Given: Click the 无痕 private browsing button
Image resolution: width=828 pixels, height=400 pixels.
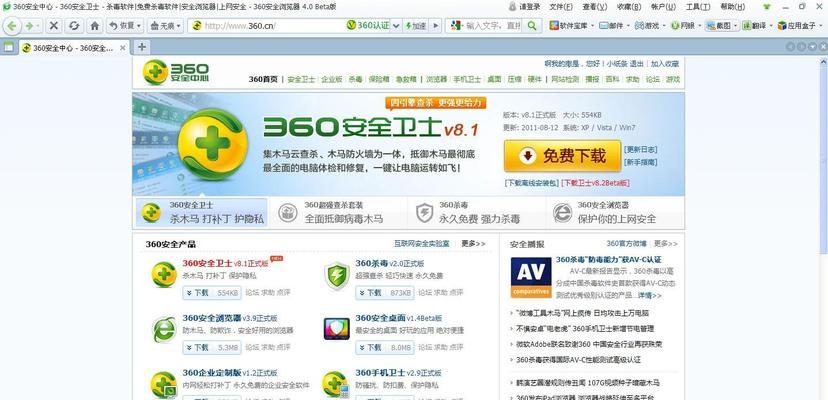Looking at the screenshot, I should click(162, 25).
